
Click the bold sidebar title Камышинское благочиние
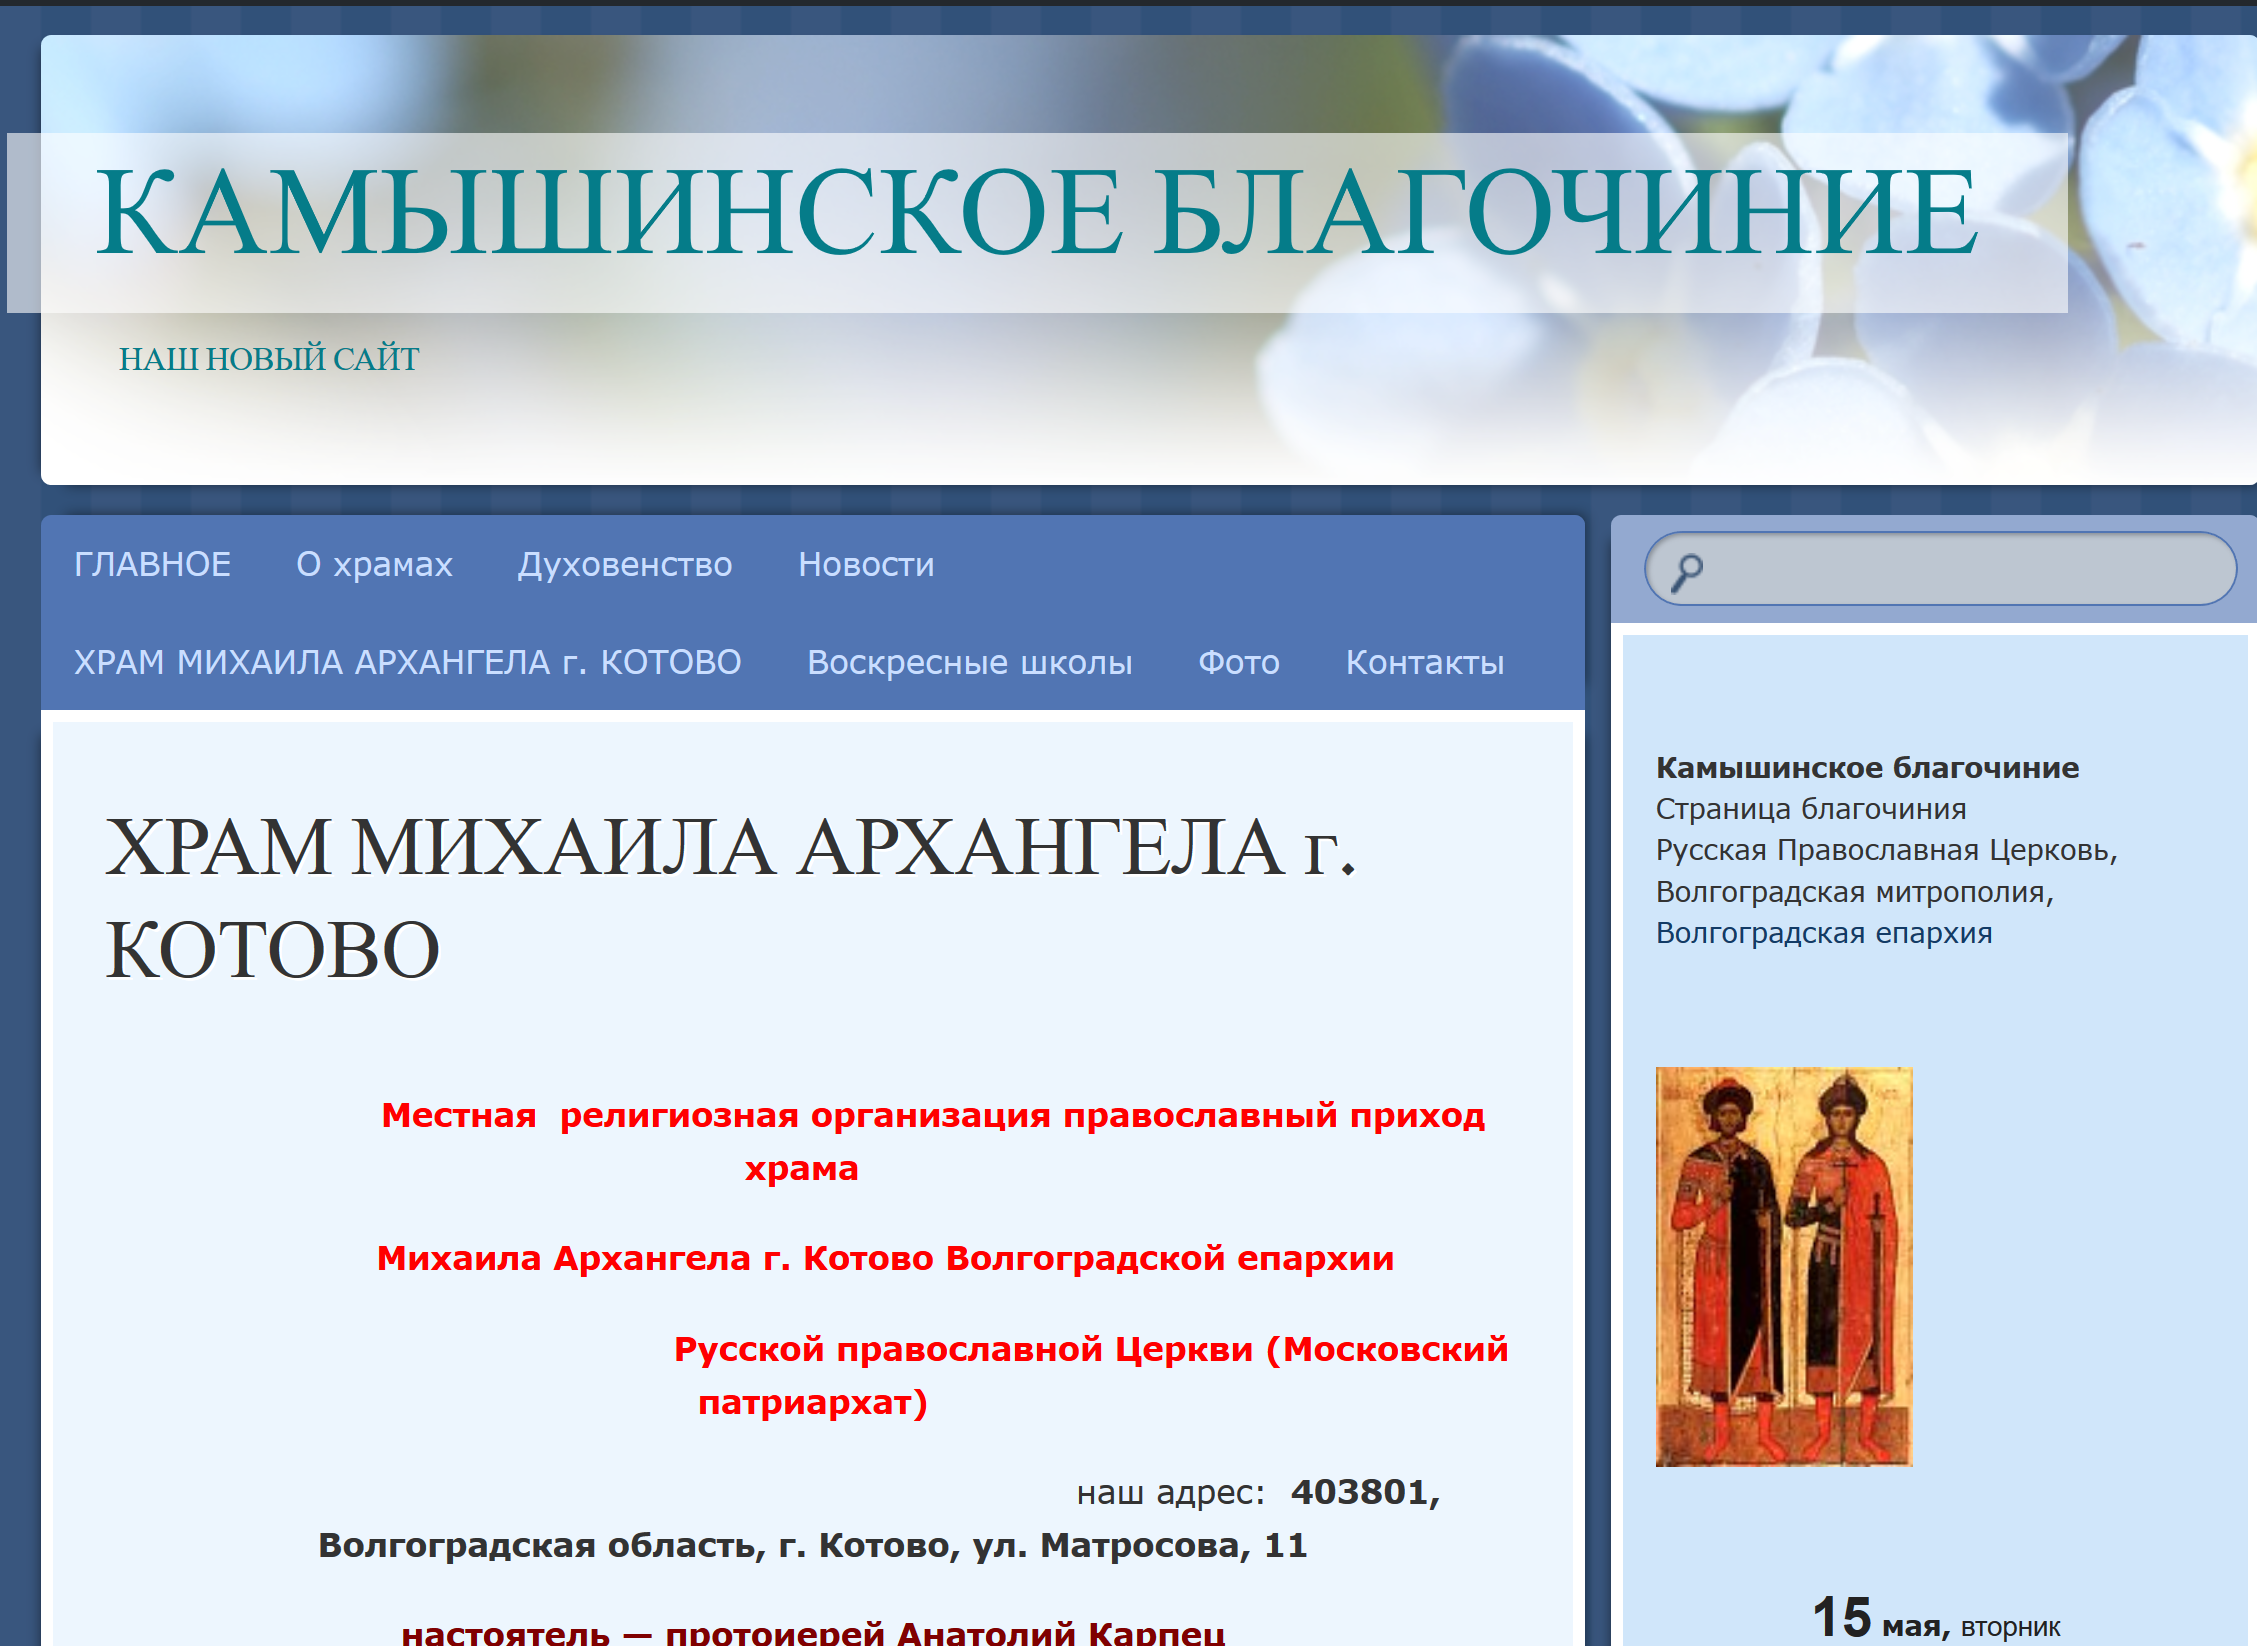pos(1867,767)
